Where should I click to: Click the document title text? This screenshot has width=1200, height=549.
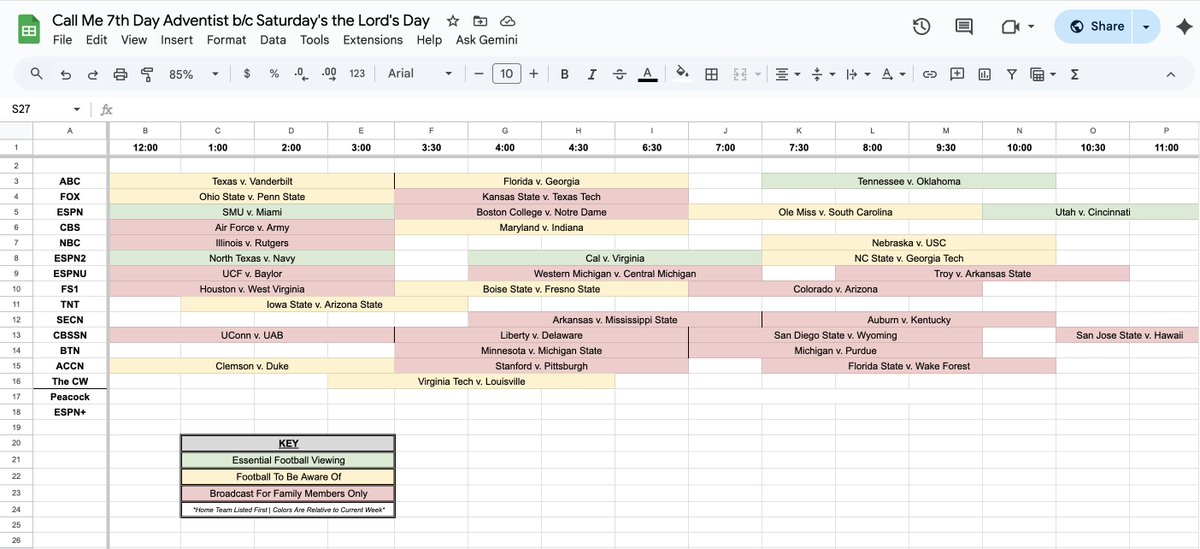241,21
